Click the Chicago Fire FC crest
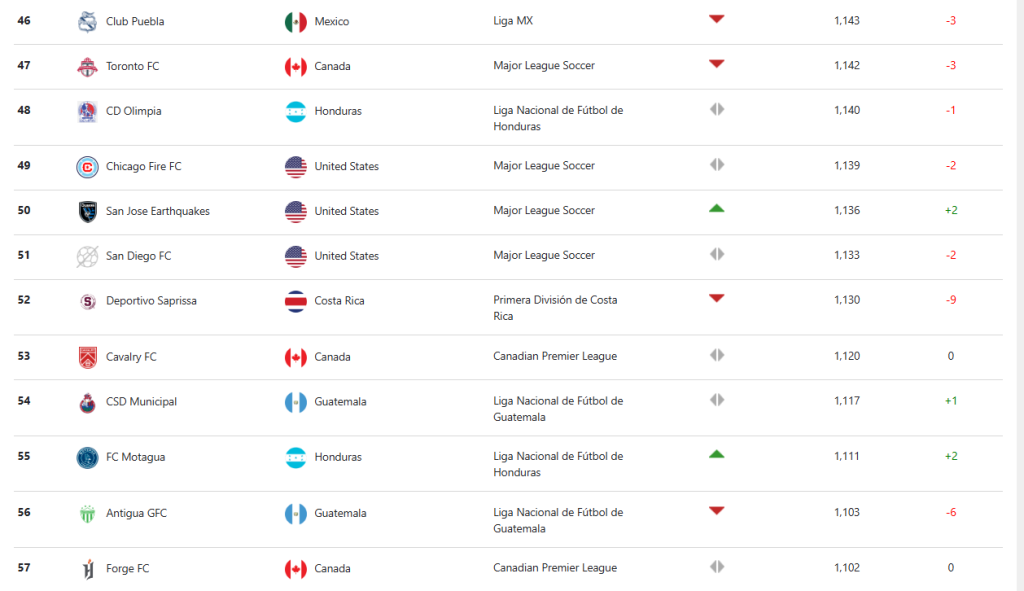 point(88,167)
